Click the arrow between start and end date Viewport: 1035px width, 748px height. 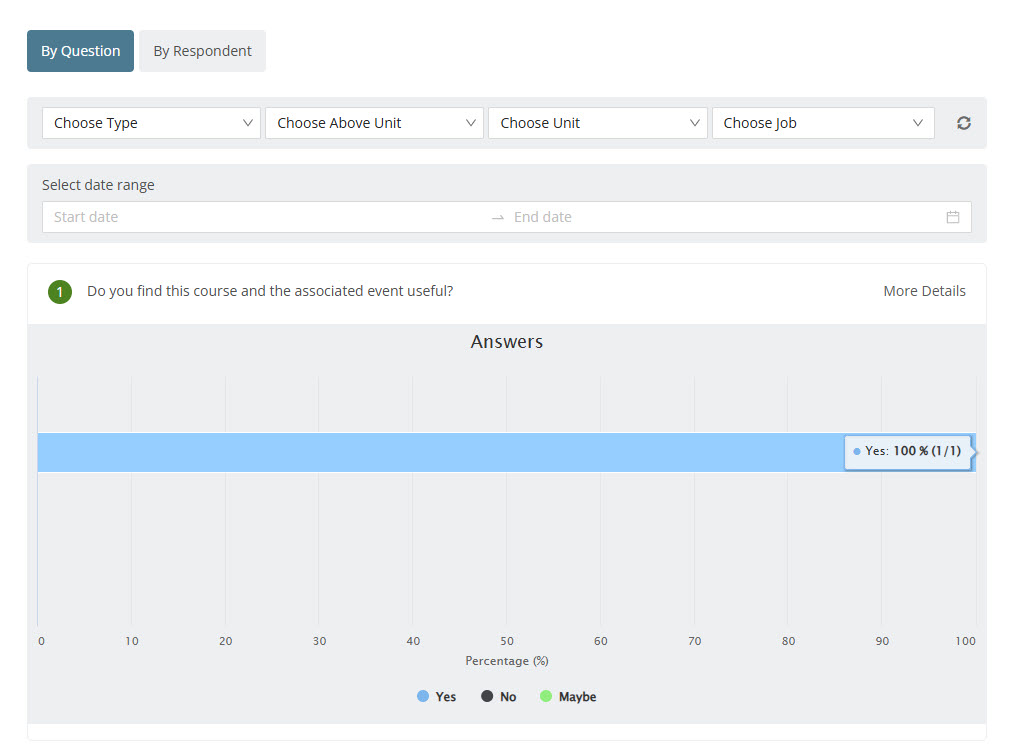[x=498, y=218]
